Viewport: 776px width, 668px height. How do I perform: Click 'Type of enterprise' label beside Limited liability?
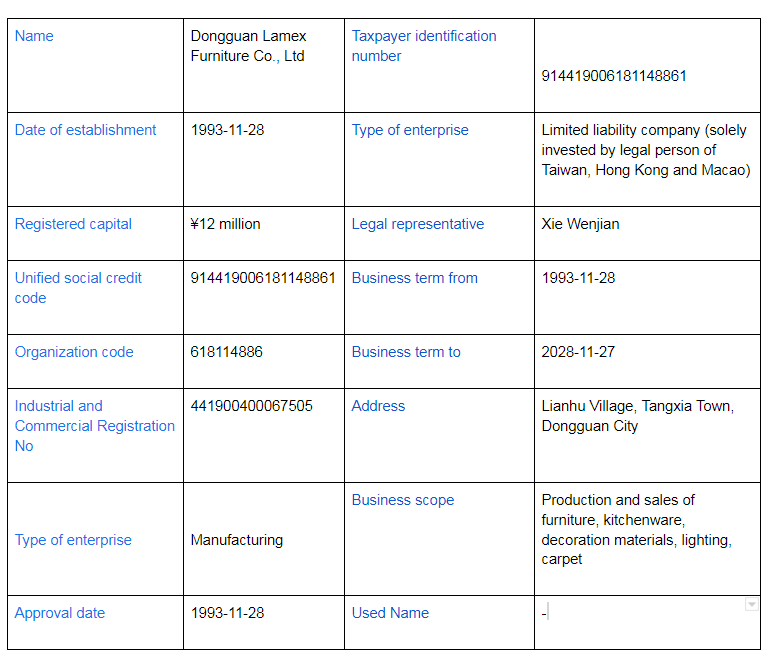coord(410,130)
